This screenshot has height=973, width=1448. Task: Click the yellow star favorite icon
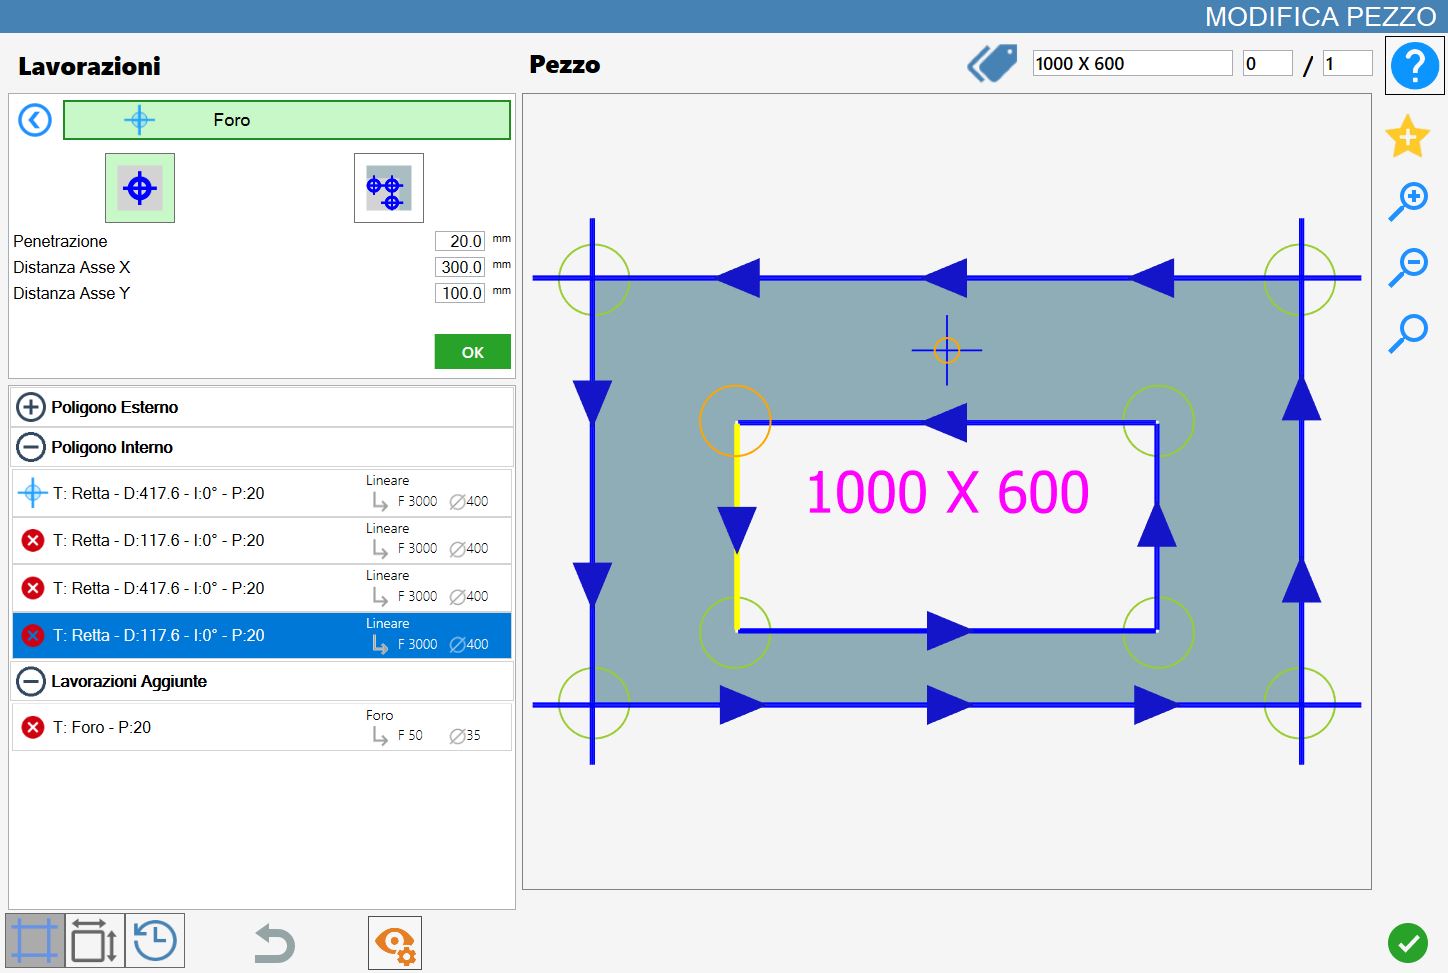click(1407, 136)
